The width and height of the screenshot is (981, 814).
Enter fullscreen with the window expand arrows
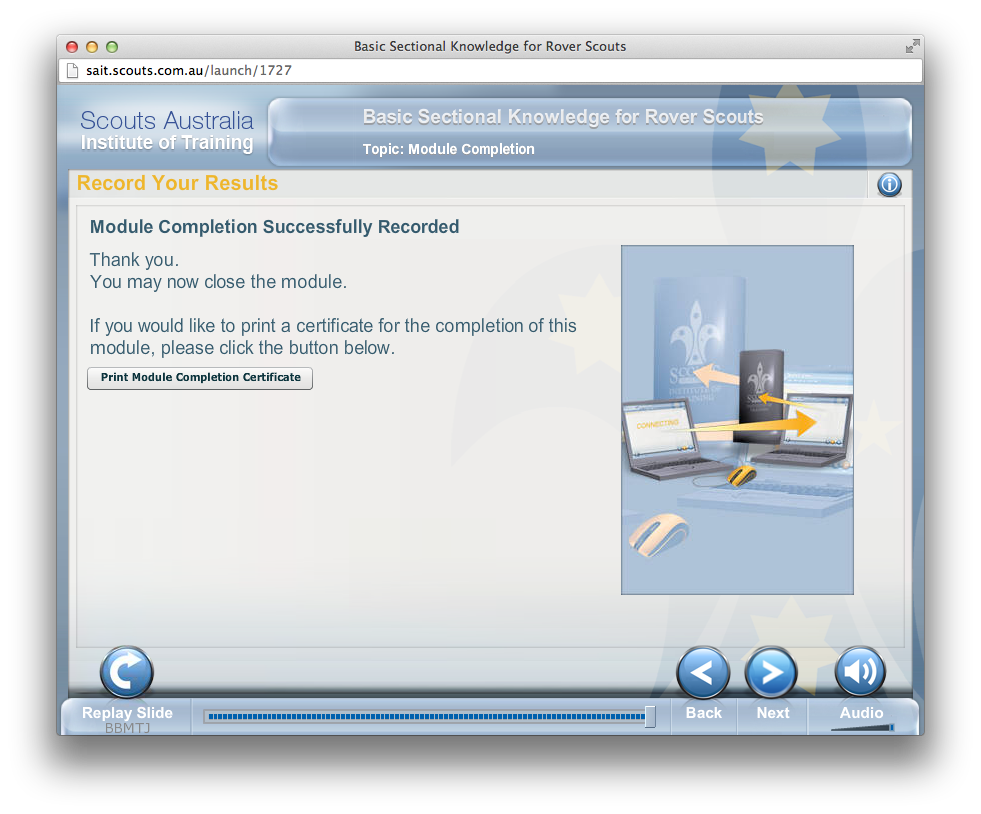point(912,46)
